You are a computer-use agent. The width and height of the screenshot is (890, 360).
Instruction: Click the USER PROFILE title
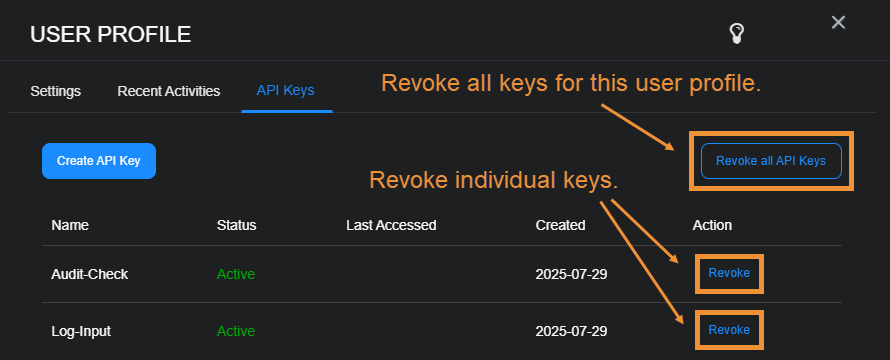tap(111, 35)
